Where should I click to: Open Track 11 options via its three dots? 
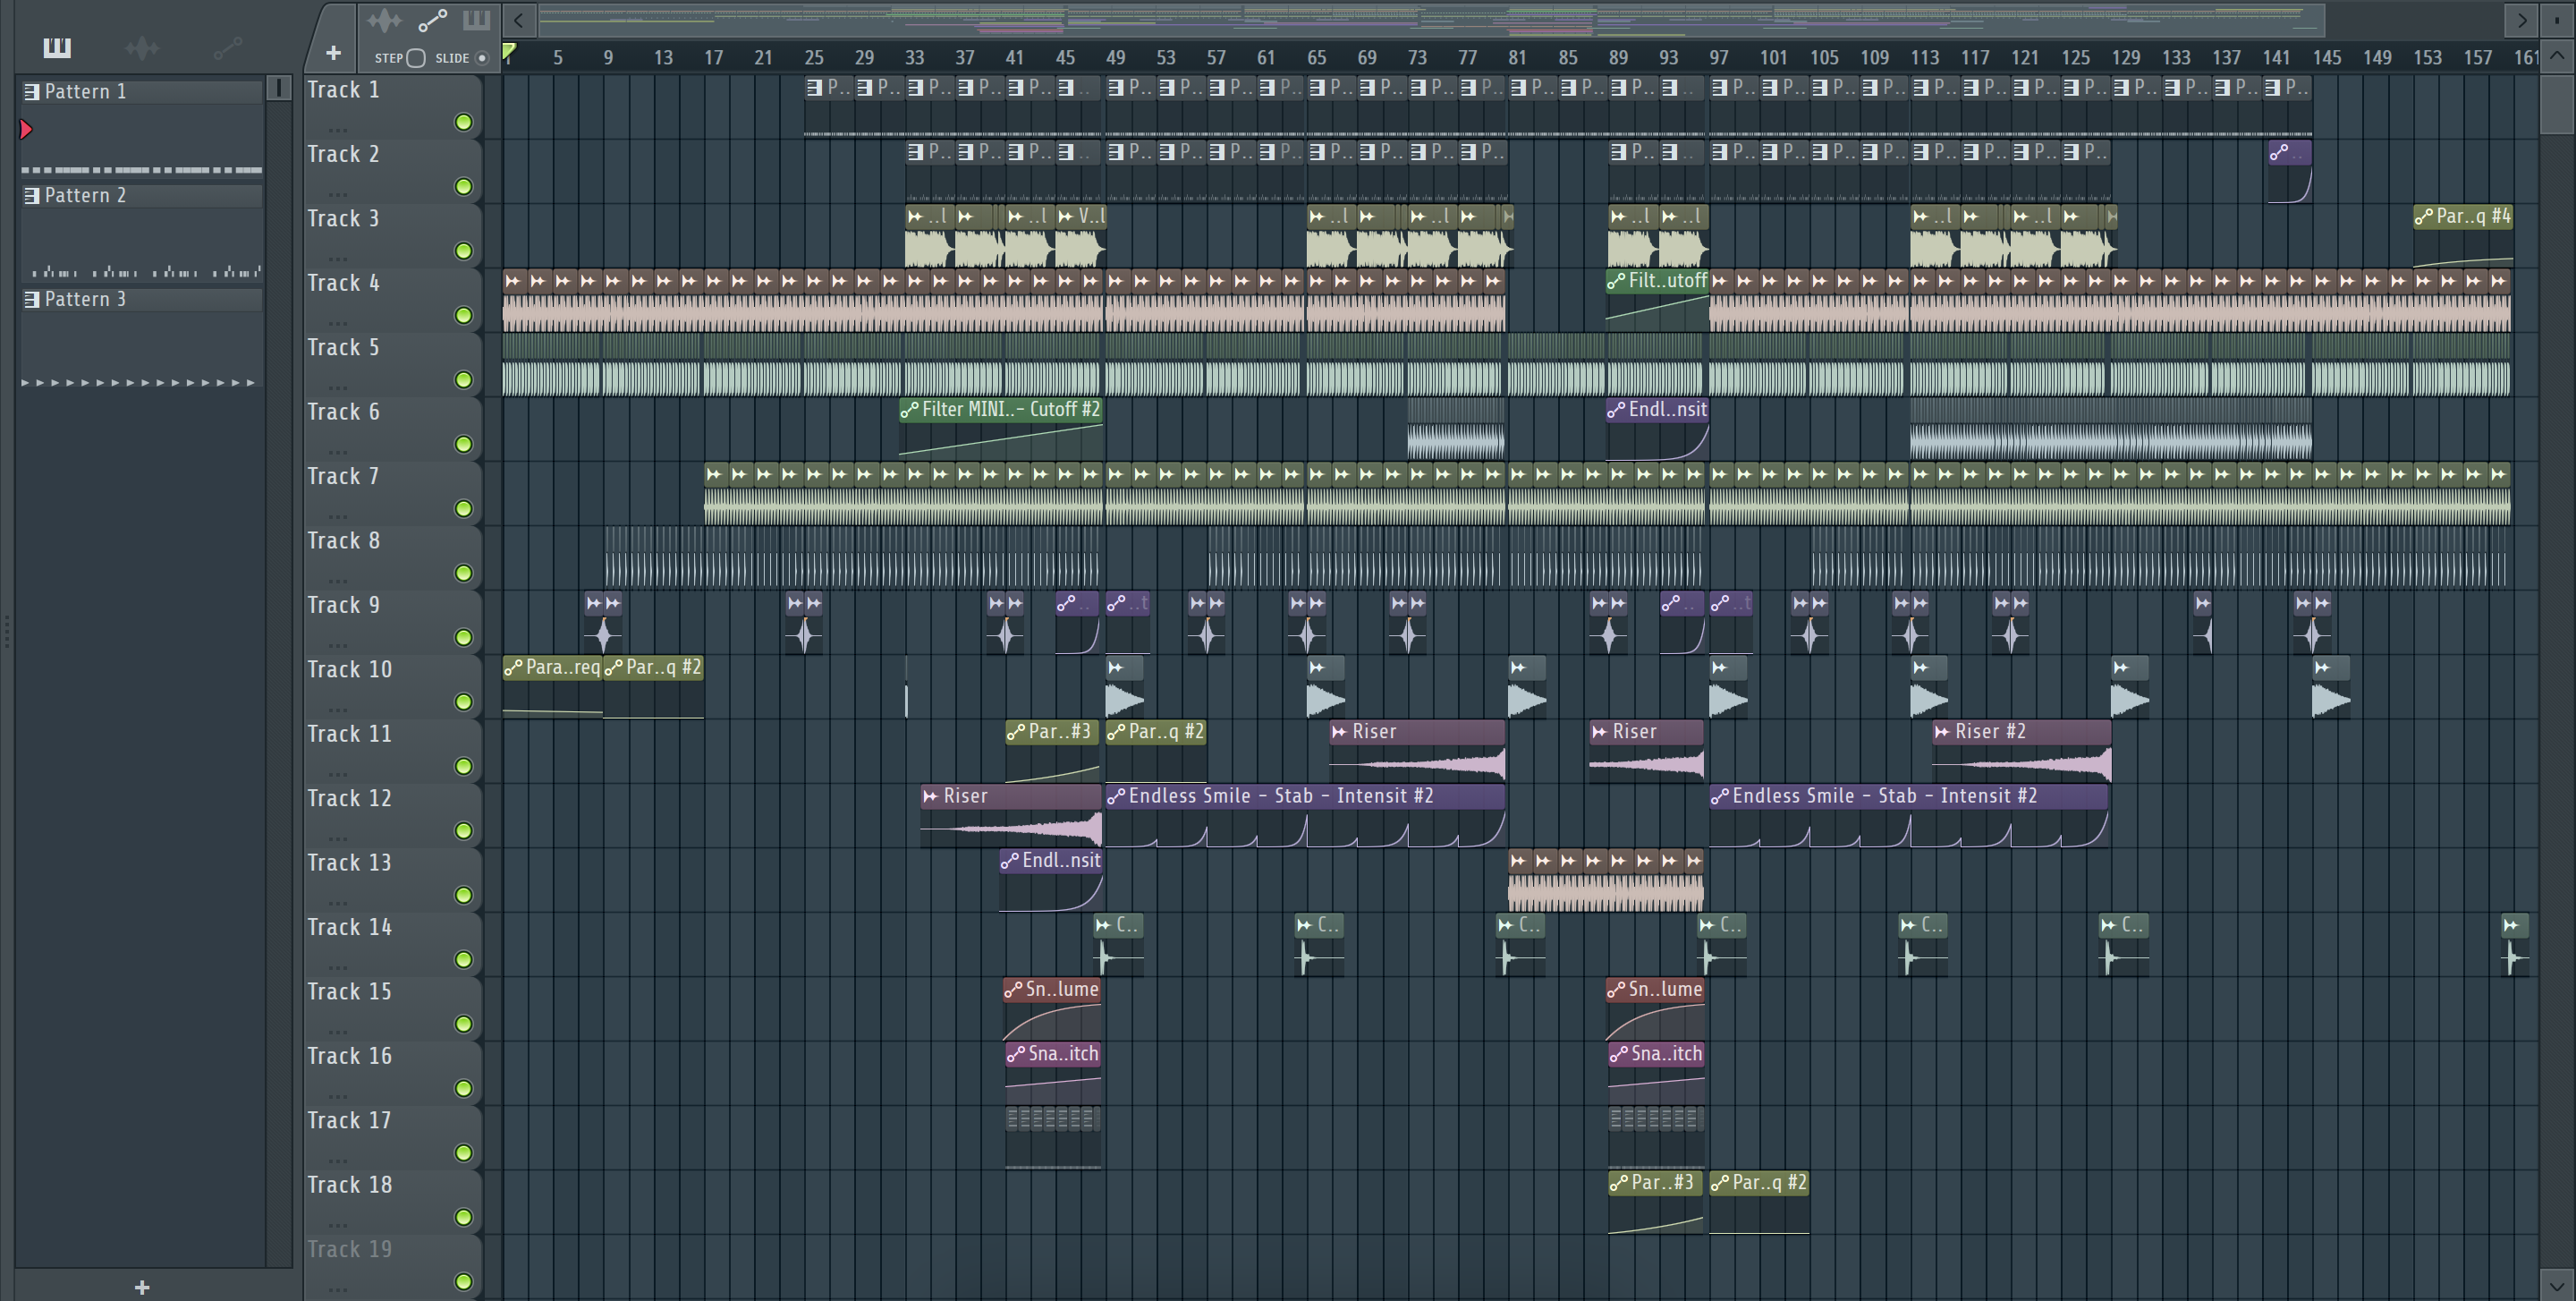338,774
